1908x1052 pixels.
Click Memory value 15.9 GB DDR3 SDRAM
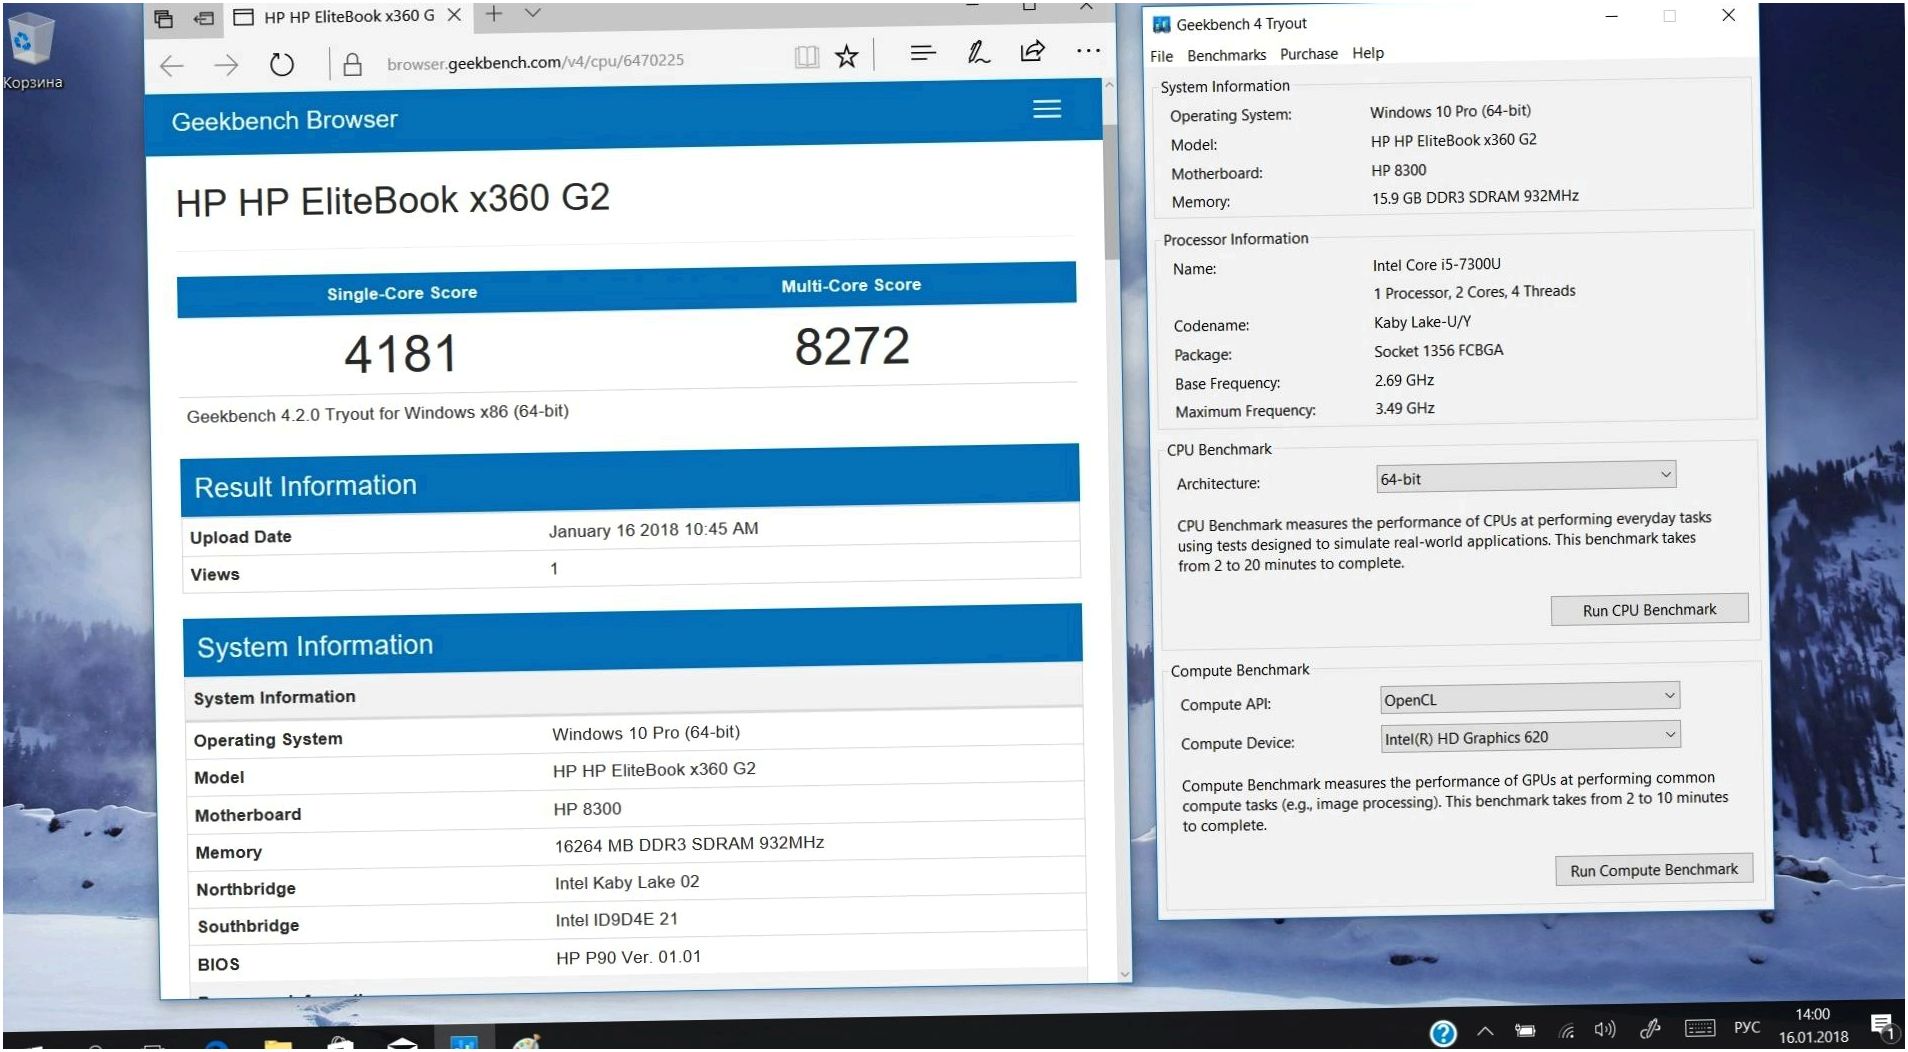1475,197
